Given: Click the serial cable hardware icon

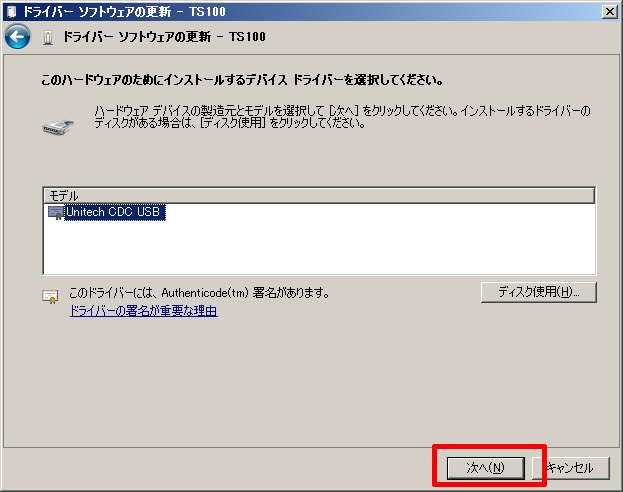Looking at the screenshot, I should [58, 127].
